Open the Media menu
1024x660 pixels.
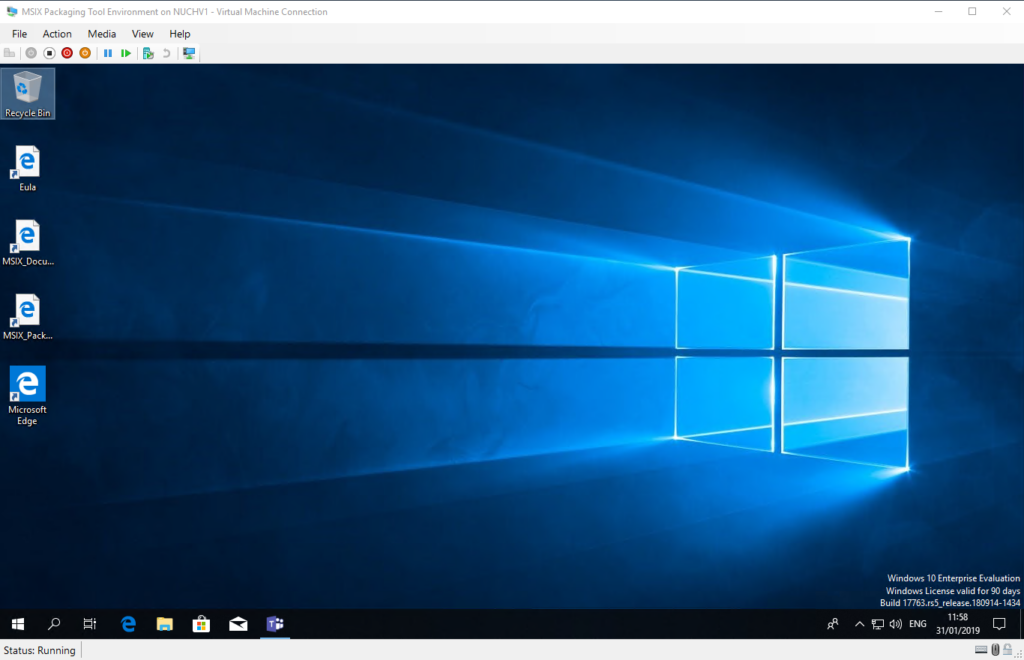pyautogui.click(x=102, y=34)
